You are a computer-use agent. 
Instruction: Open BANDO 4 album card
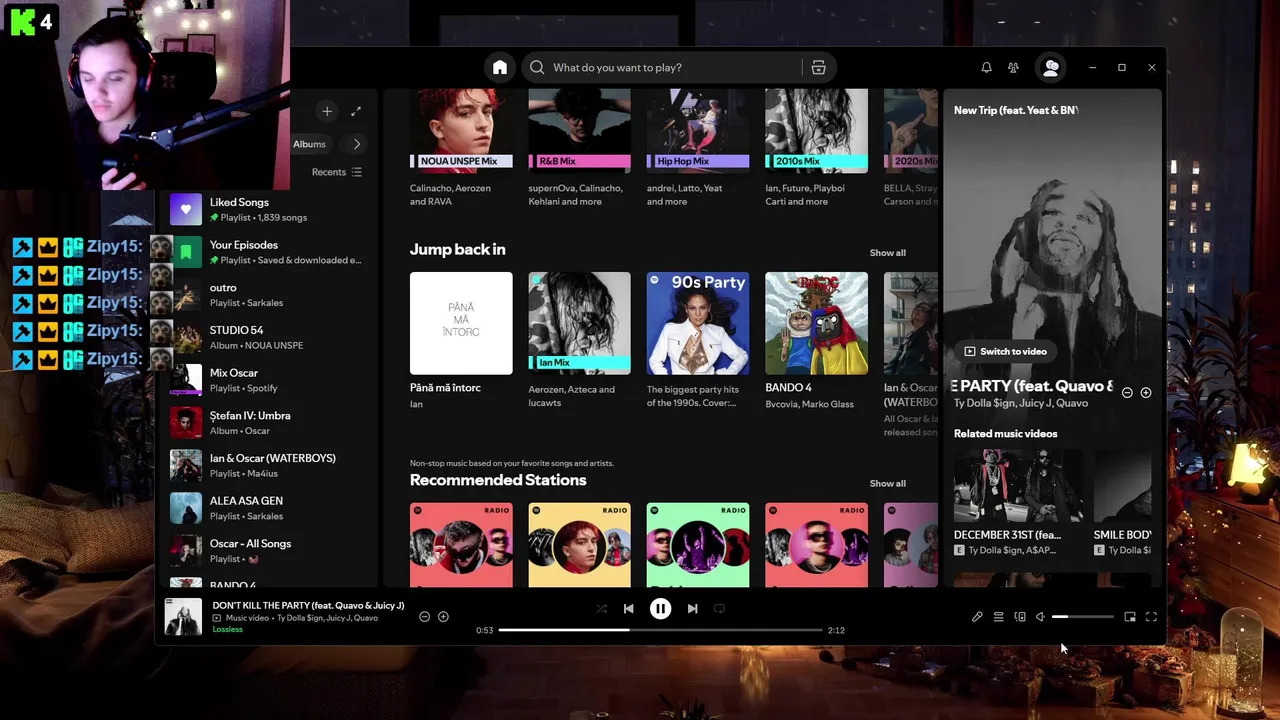pyautogui.click(x=816, y=343)
